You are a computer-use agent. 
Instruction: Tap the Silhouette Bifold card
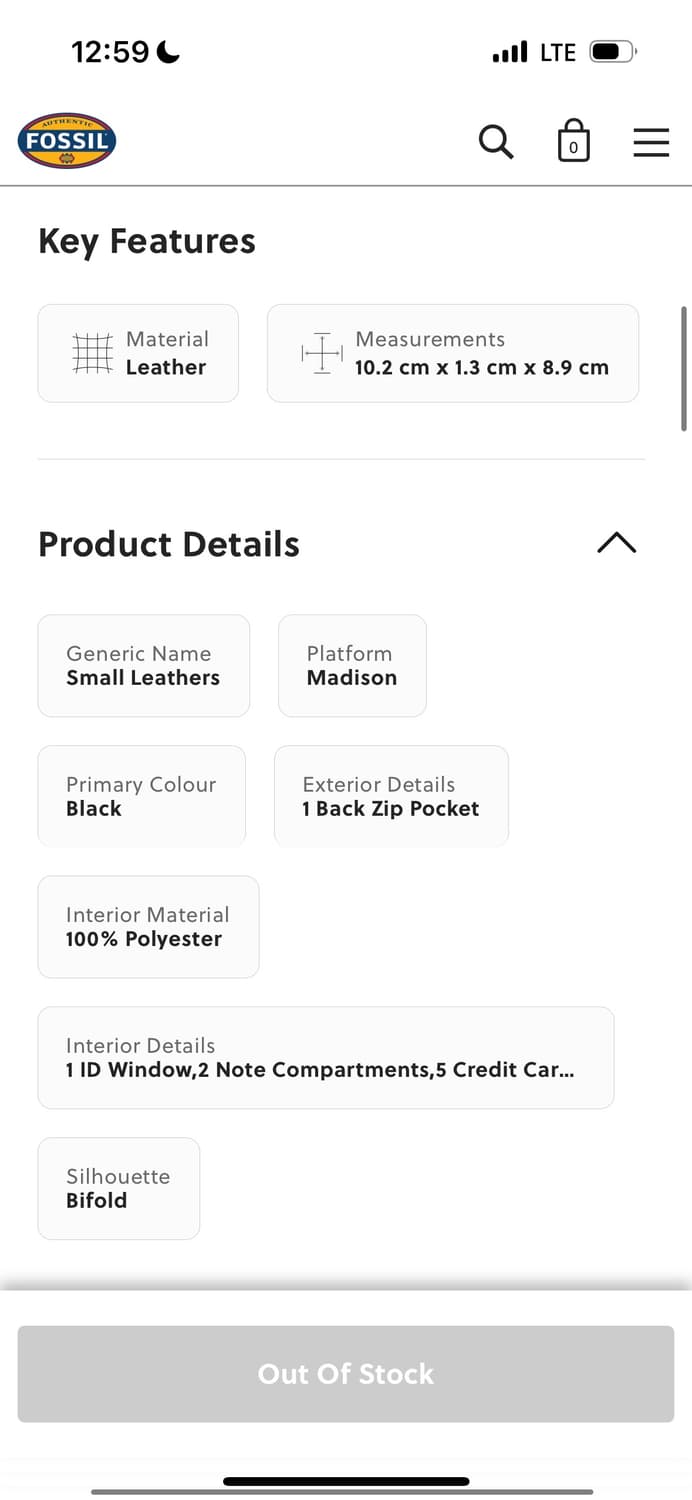pos(118,1189)
